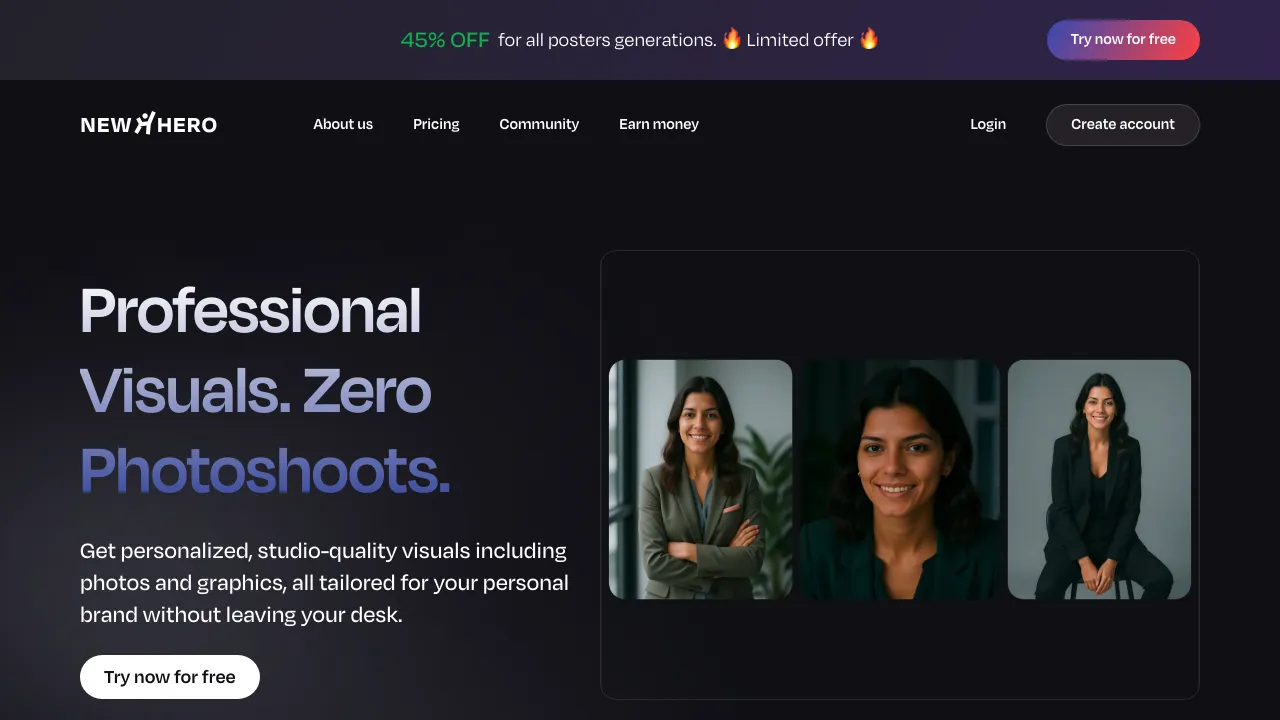Click the fire emoji before 'Limited offer'
1280x720 pixels.
tap(732, 39)
